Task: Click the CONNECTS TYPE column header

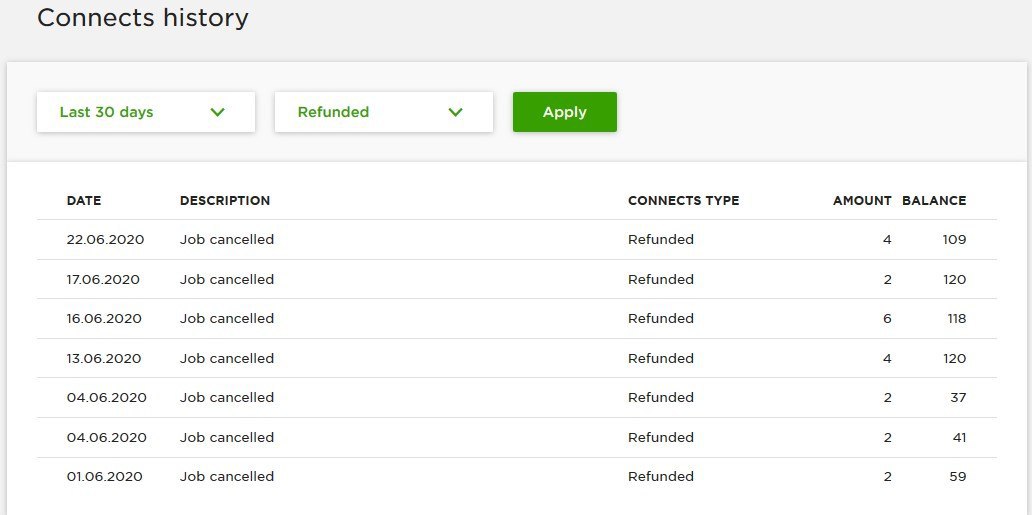Action: (683, 201)
